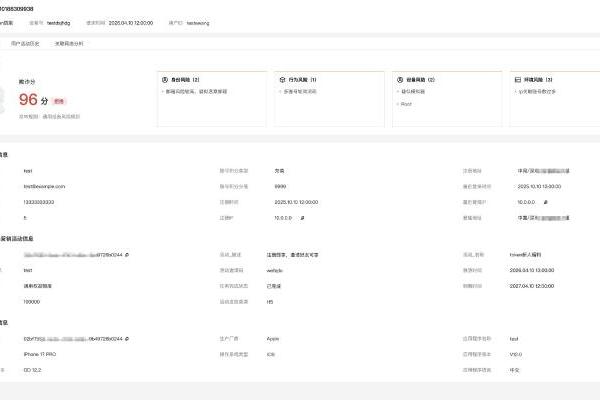Open the 设备风险 (2) risk card
600x400 pixels.
point(447,99)
